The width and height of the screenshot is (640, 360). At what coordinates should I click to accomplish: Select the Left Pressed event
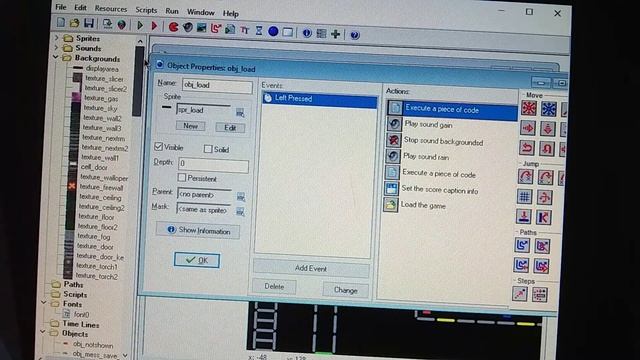(x=320, y=99)
